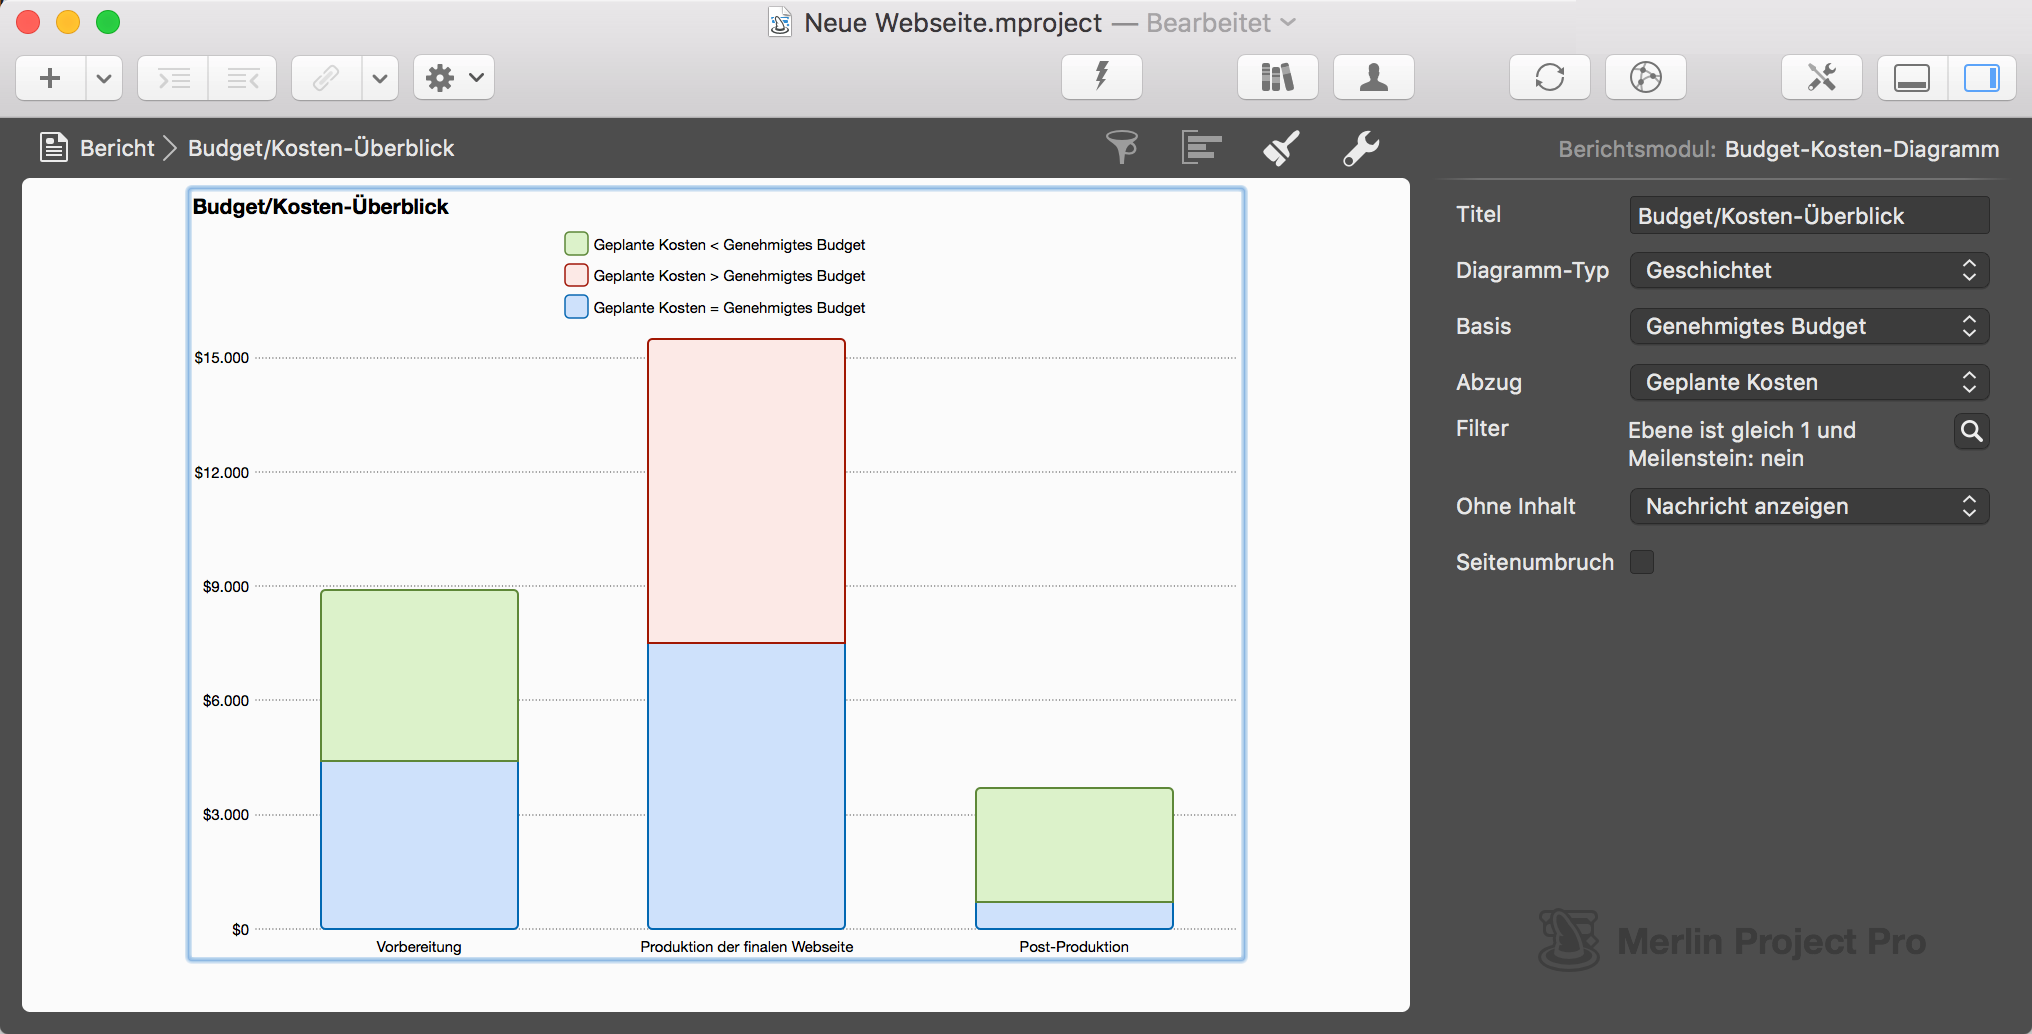Screen dimensions: 2032x1034
Task: Enable the Seitenumbruch checkbox
Action: point(1642,562)
